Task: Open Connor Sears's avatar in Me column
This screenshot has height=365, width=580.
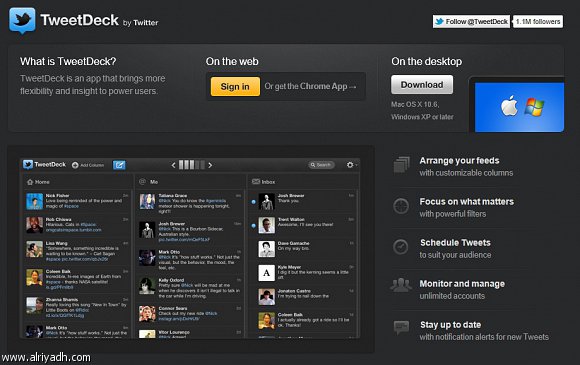Action: [x=147, y=314]
